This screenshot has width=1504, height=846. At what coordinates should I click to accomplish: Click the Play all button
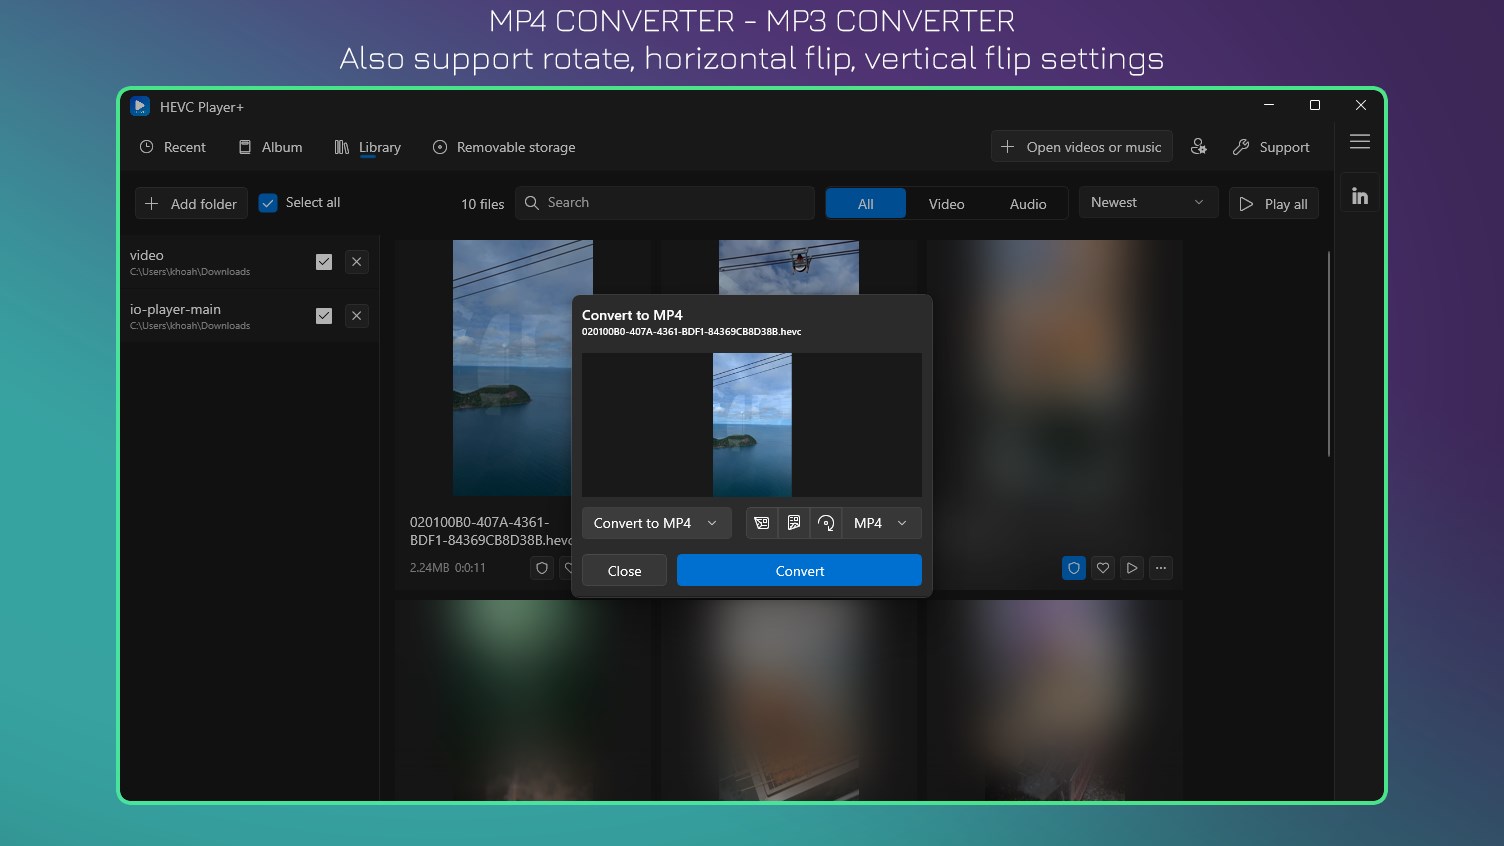[x=1274, y=204]
